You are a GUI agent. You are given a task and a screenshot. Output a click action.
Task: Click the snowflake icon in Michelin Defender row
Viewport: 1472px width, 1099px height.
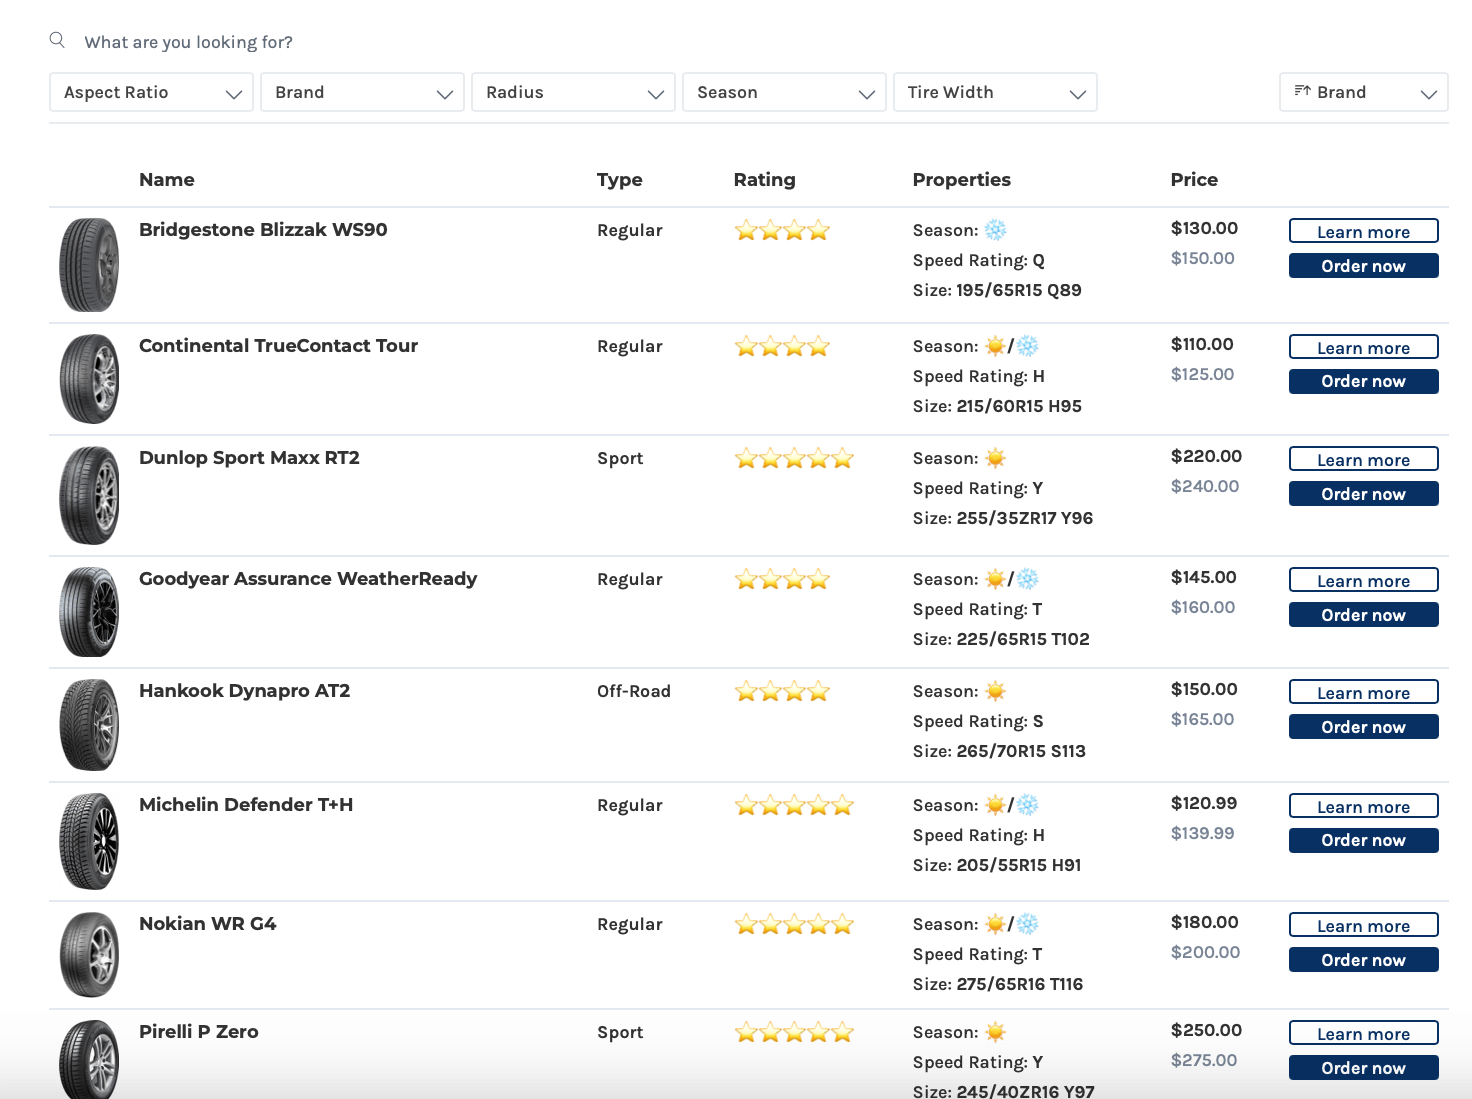(x=1028, y=805)
